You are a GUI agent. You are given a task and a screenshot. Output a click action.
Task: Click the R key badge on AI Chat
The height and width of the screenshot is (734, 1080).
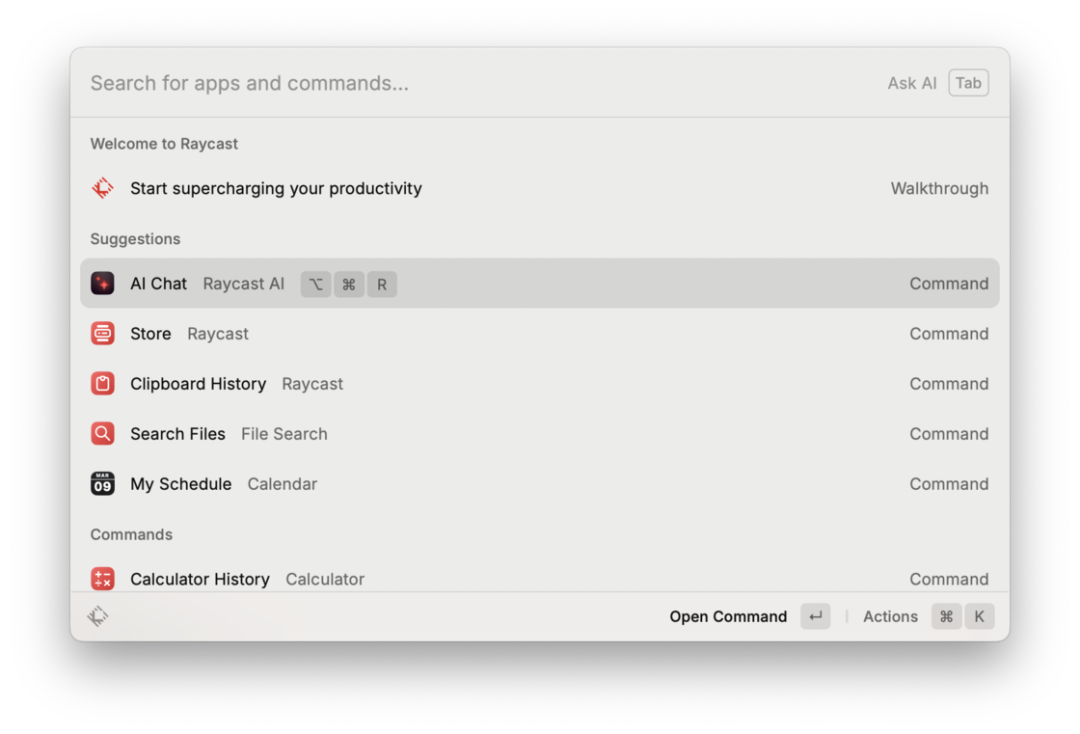pos(382,284)
